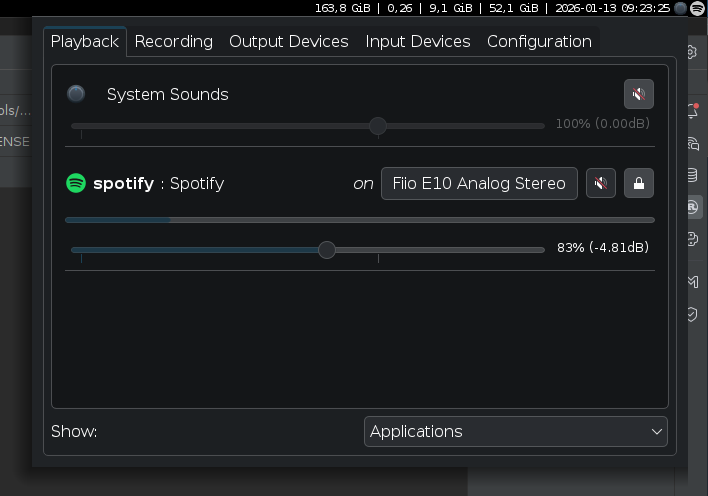Click the gear icon in the right sidebar
The image size is (708, 496).
(x=691, y=52)
